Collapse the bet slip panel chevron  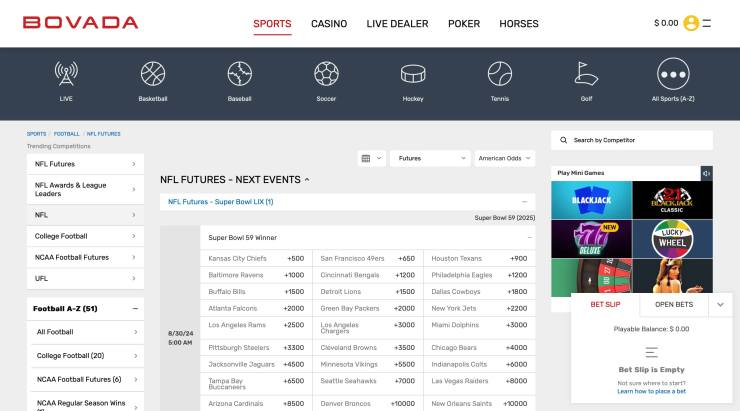click(x=720, y=305)
